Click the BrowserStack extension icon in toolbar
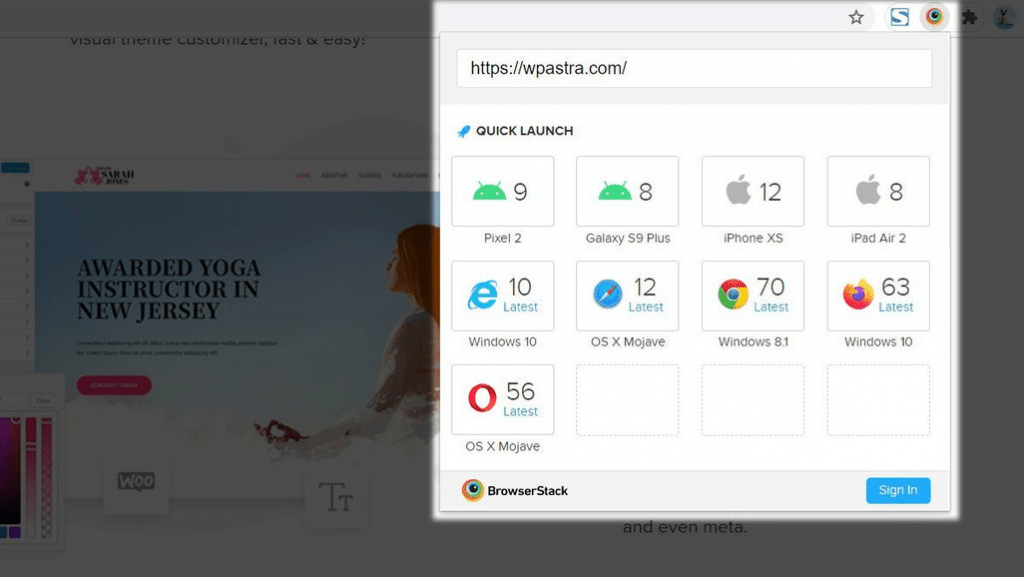This screenshot has width=1024, height=577. (x=934, y=17)
